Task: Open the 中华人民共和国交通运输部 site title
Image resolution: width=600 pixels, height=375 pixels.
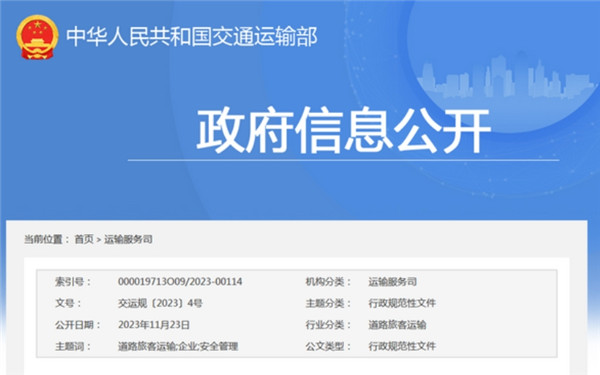Action: point(192,37)
